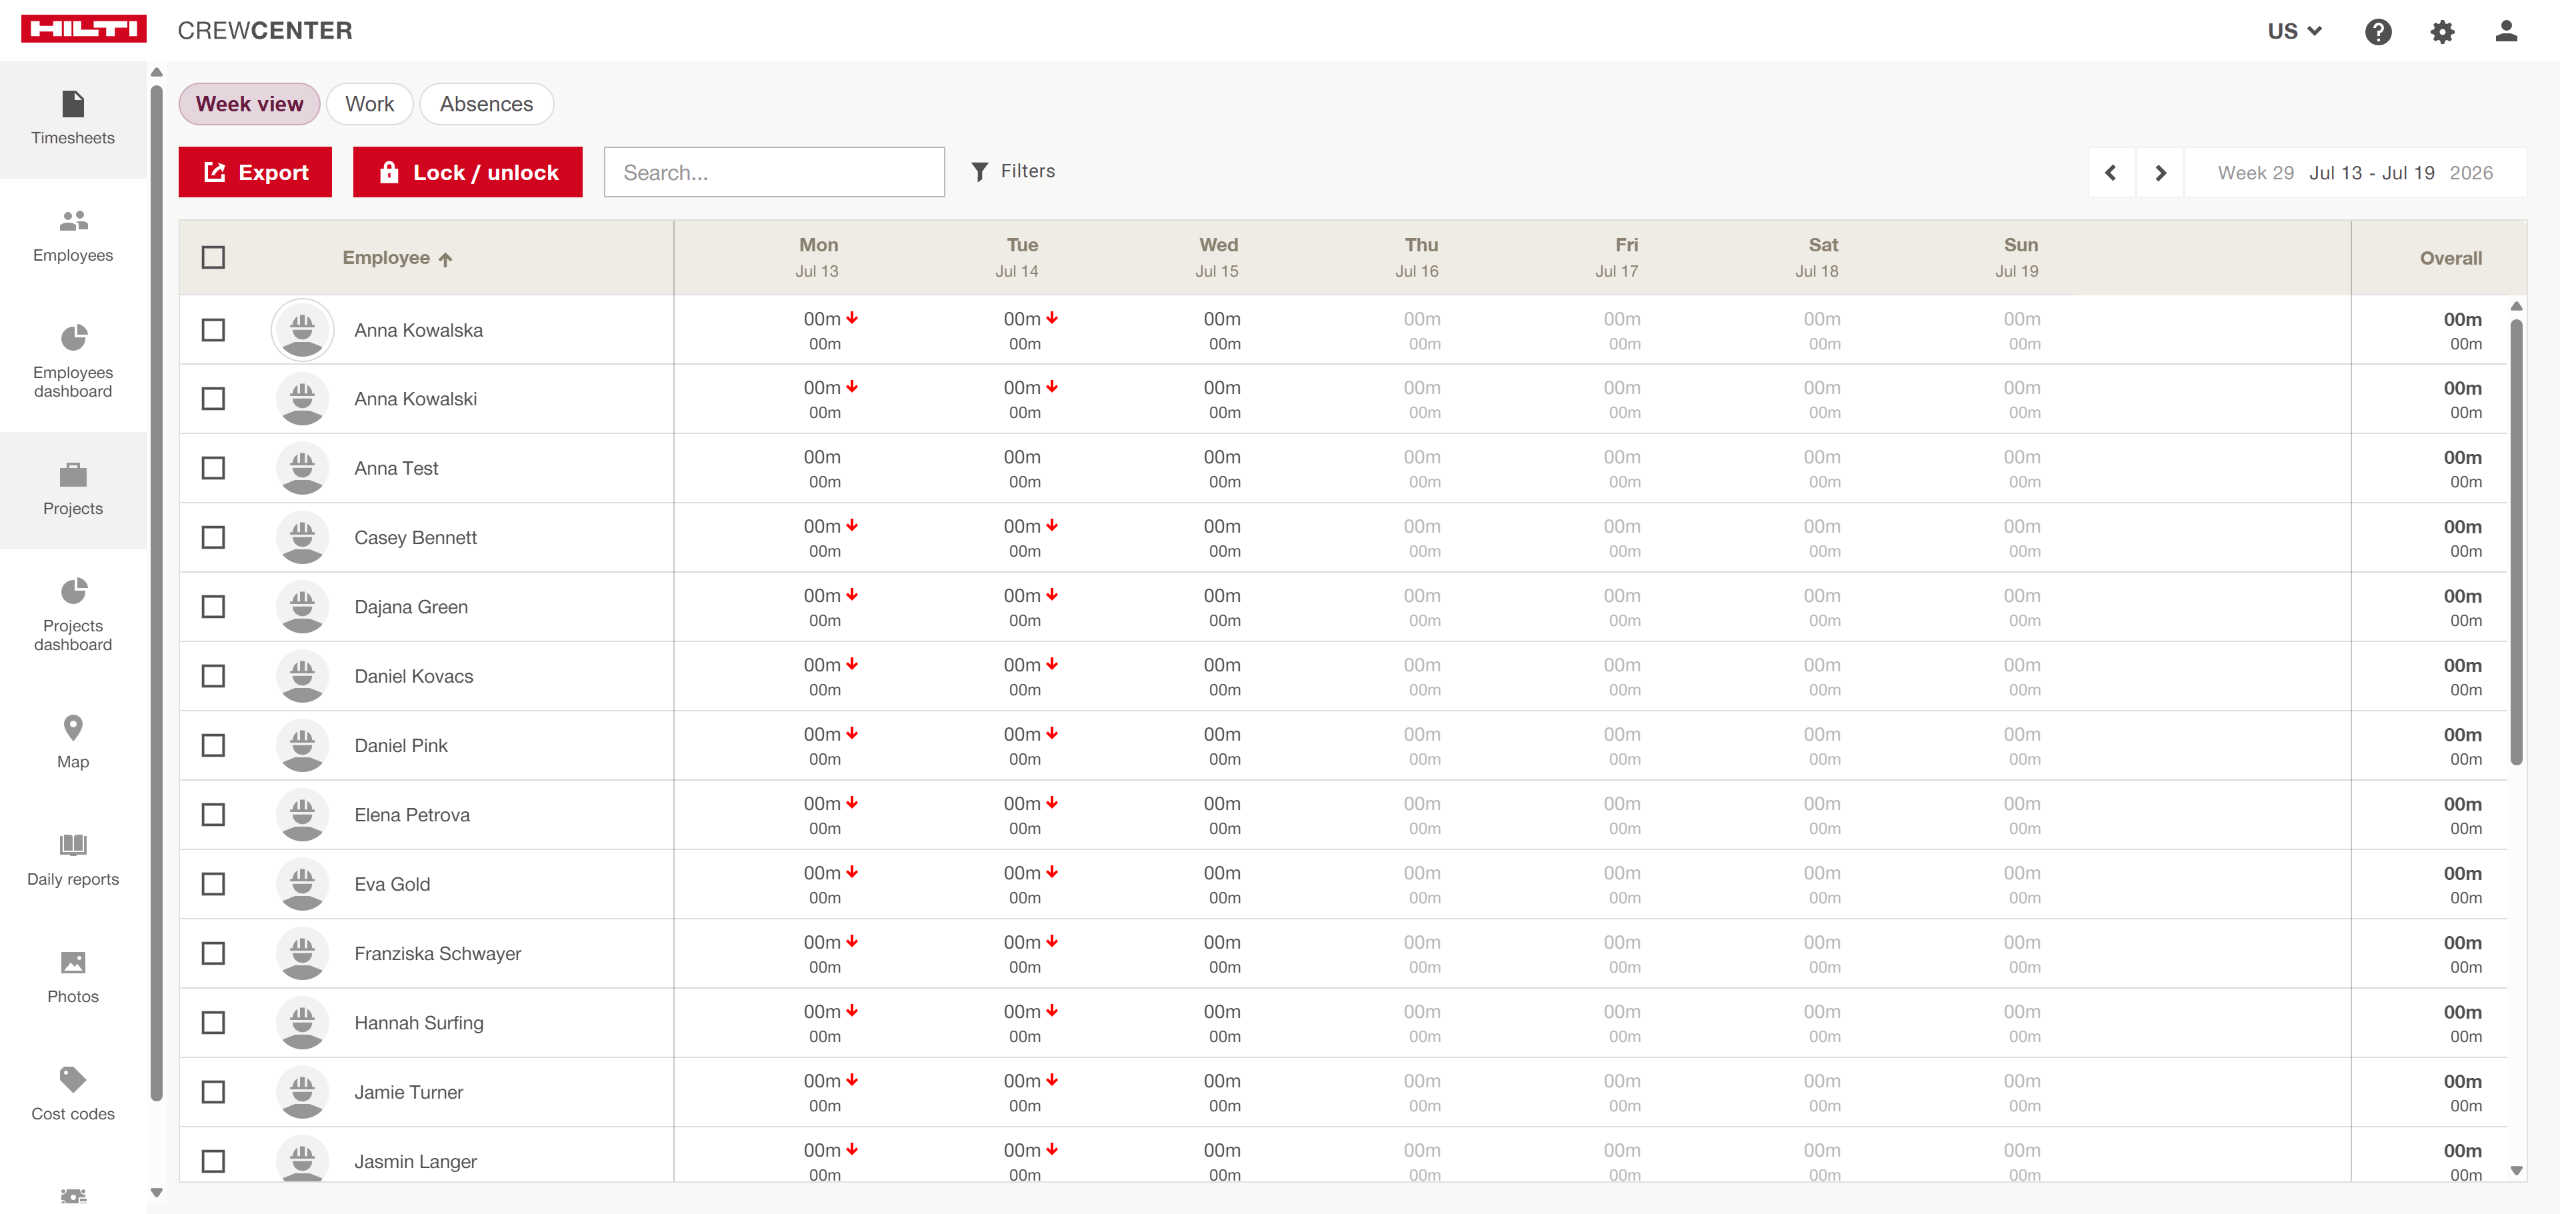Click the Hilti logo

pyautogui.click(x=84, y=29)
